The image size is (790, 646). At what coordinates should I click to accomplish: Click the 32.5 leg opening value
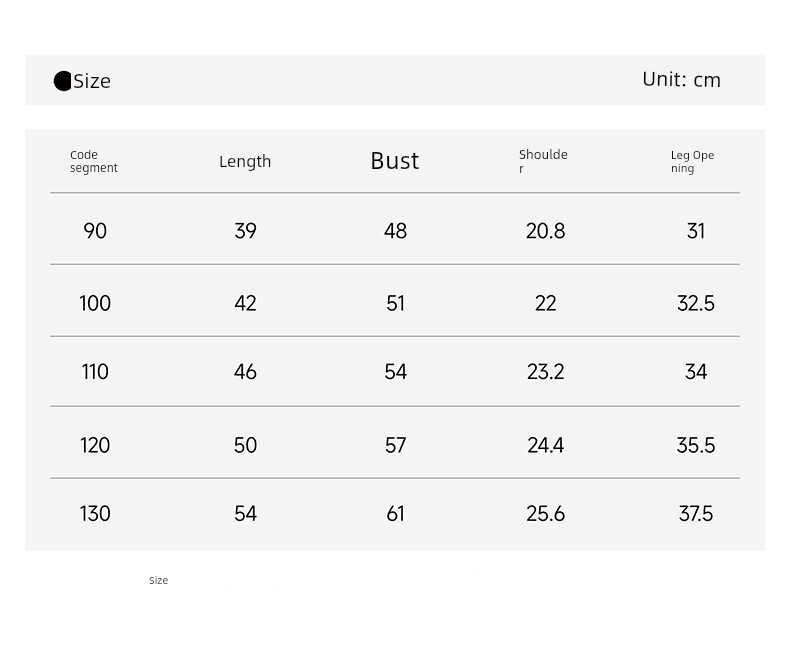click(696, 303)
